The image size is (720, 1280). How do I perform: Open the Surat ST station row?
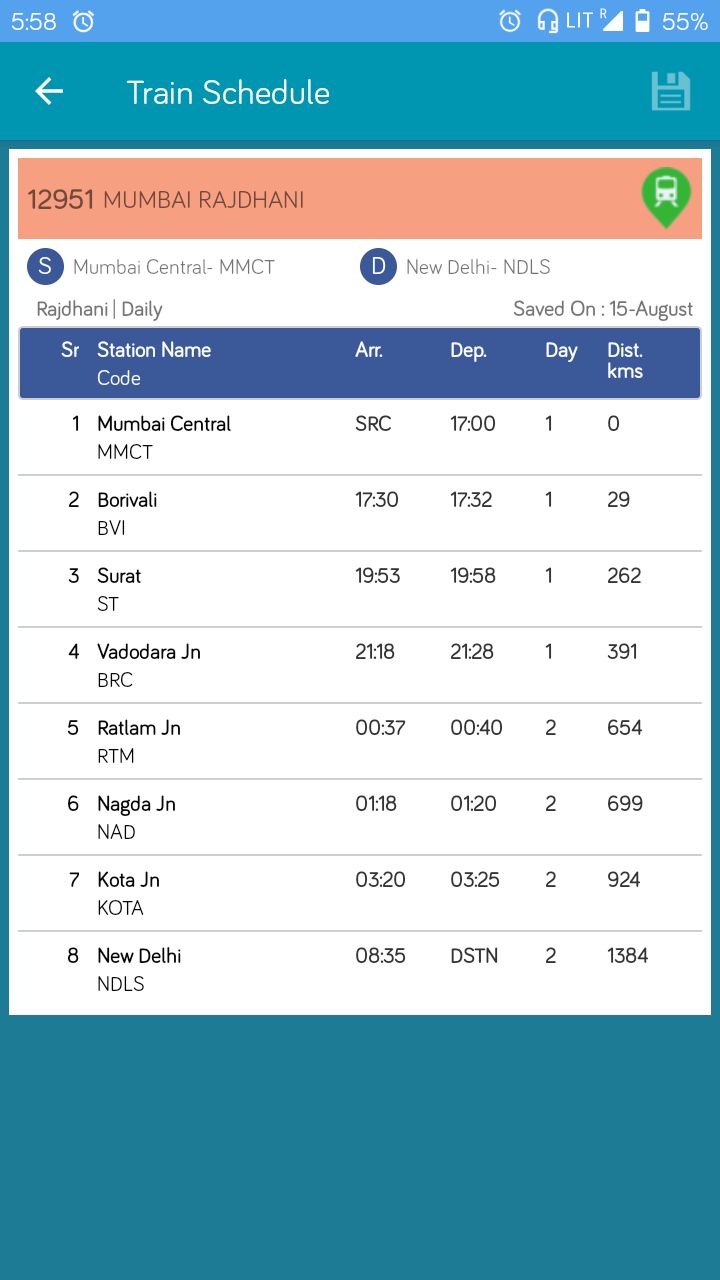pyautogui.click(x=360, y=589)
